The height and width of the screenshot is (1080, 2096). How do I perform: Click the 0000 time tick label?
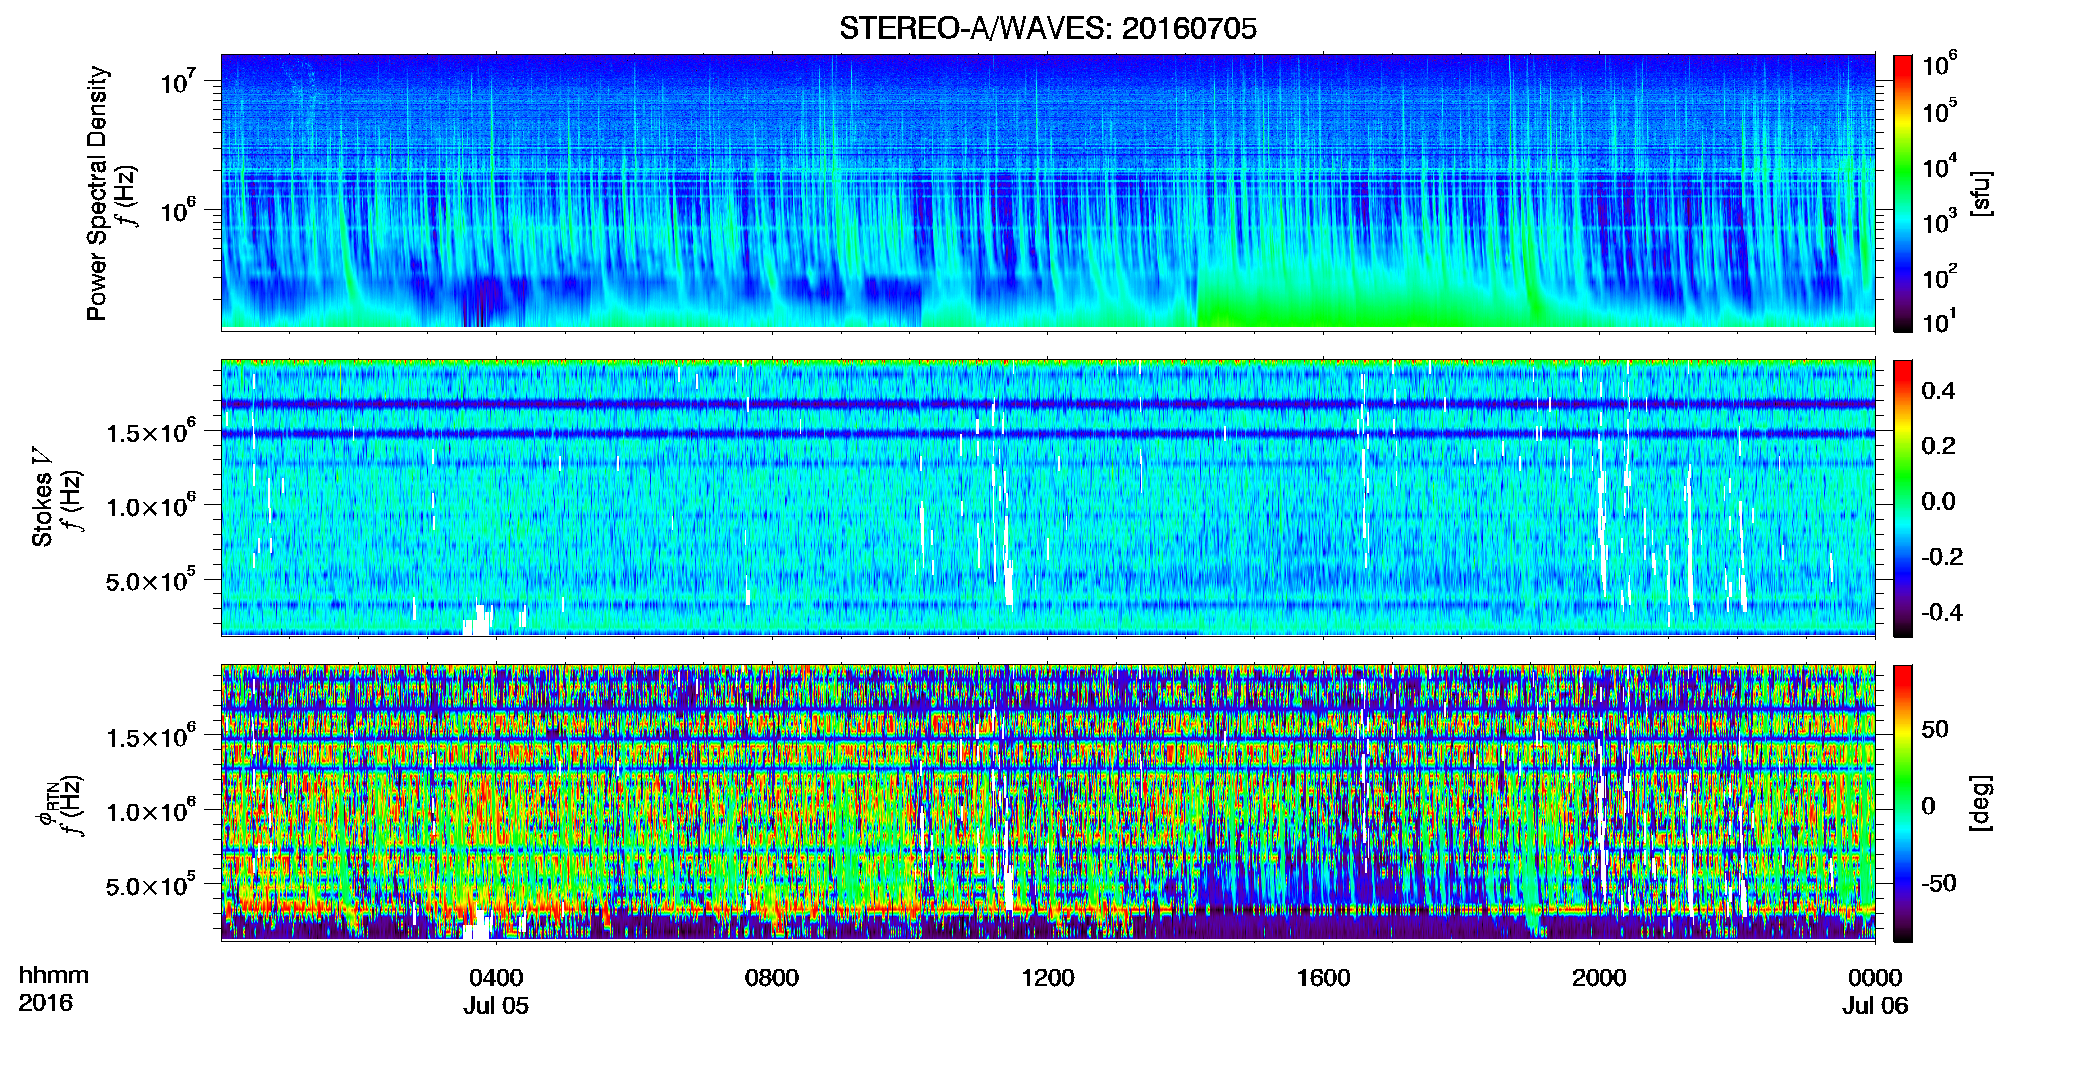[x=1875, y=977]
